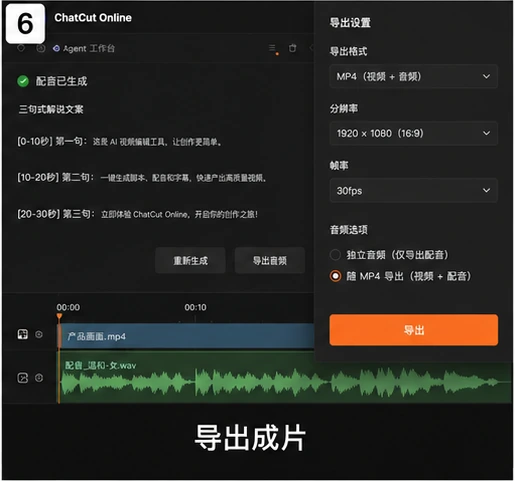Click the diamond icon left of the clock icon

pos(21,48)
